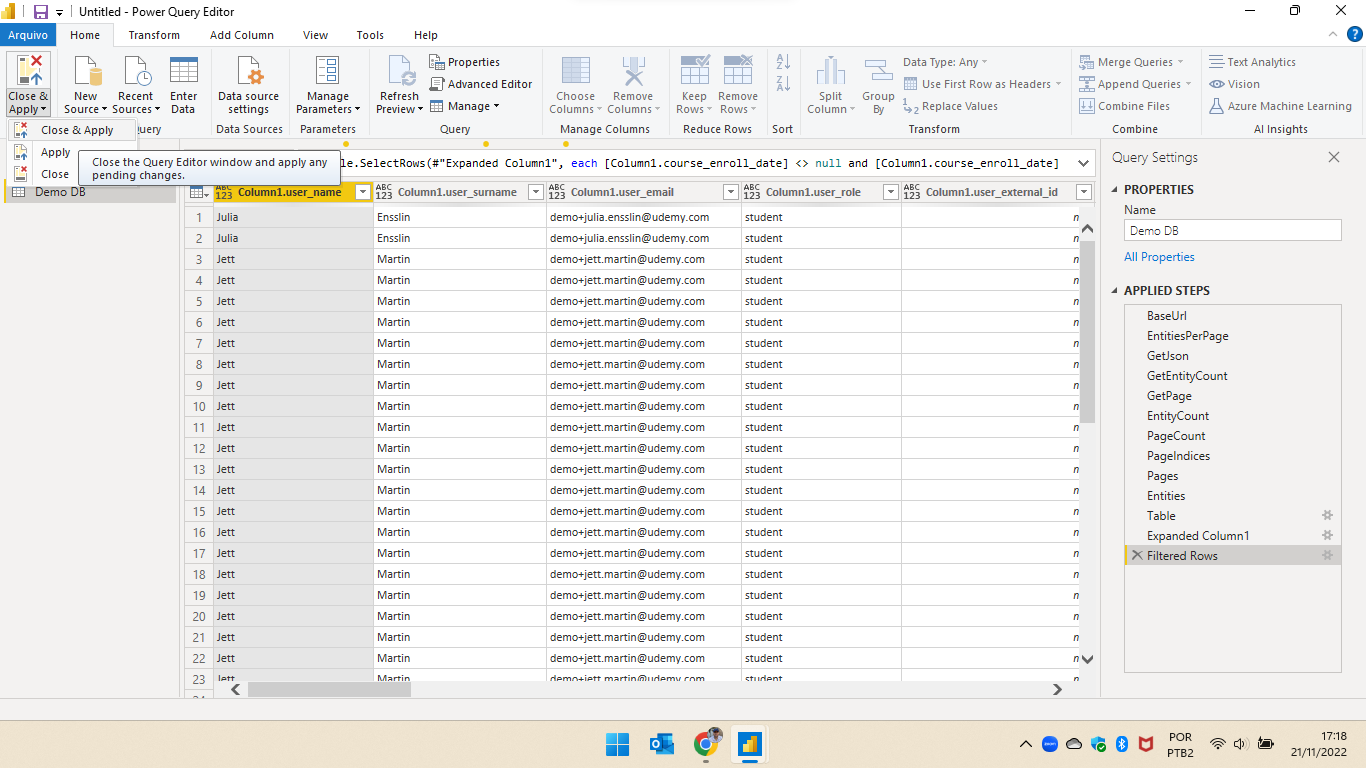This screenshot has width=1366, height=768.
Task: Delete the Filtered Rows step via X
Action: pos(1136,555)
